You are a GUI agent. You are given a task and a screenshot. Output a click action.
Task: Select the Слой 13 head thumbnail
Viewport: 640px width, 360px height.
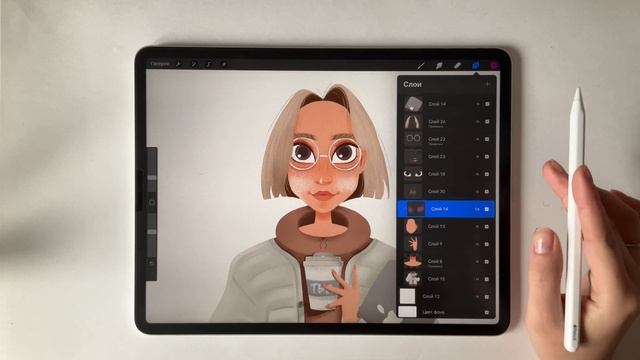pyautogui.click(x=413, y=227)
